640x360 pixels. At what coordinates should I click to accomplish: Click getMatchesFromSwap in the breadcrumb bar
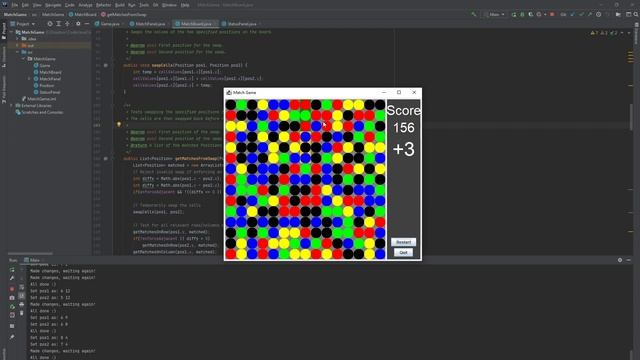click(124, 14)
